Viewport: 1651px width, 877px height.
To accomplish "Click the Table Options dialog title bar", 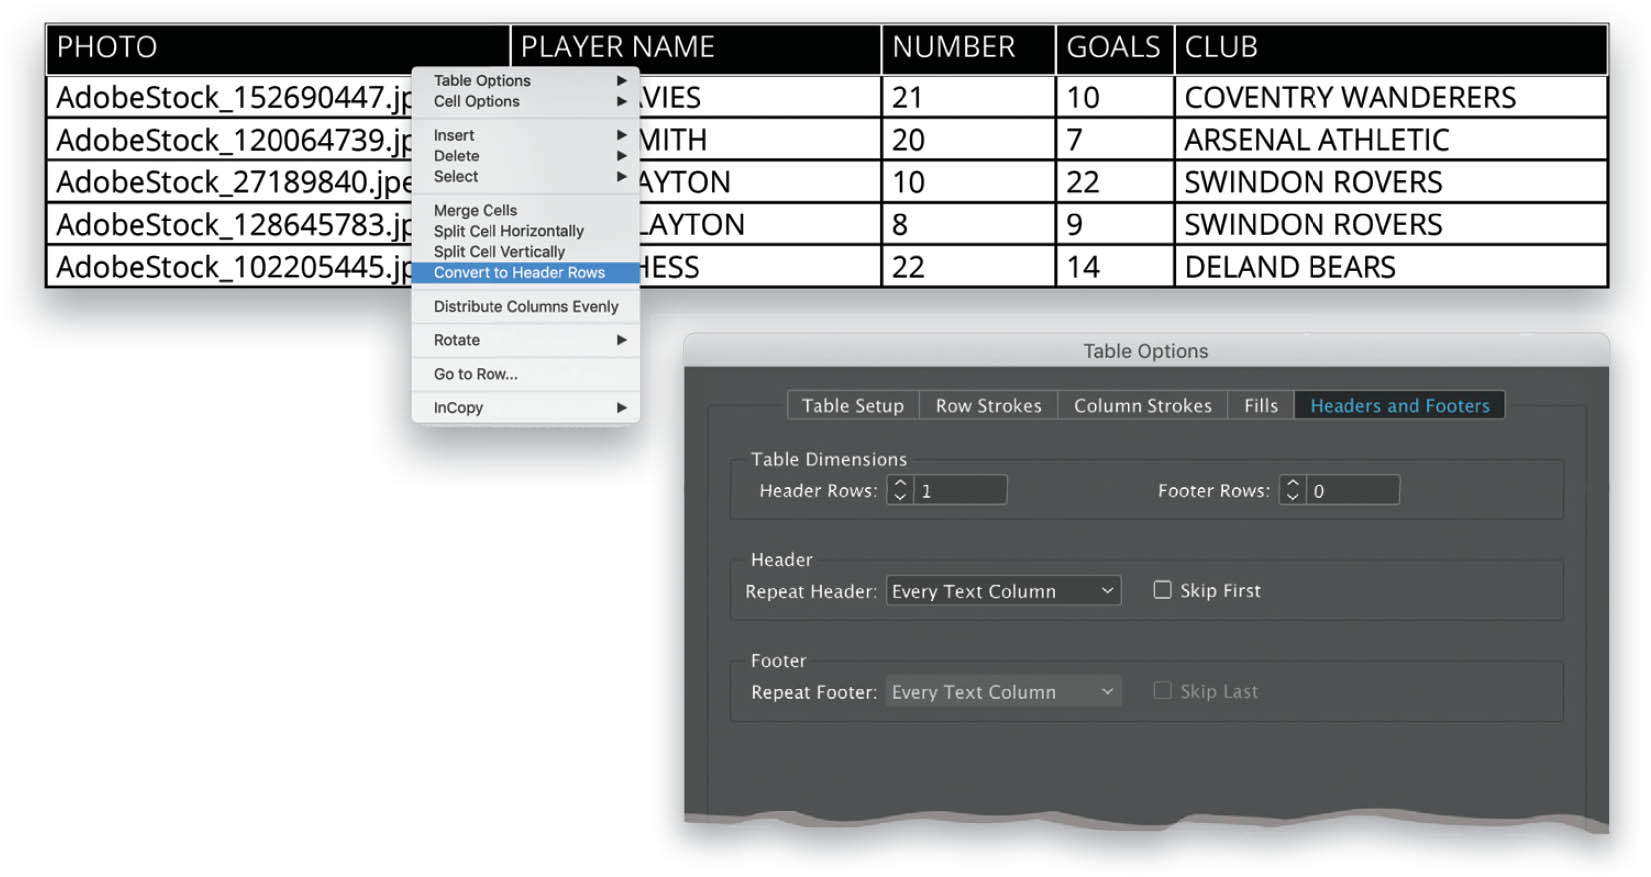I will [1146, 351].
